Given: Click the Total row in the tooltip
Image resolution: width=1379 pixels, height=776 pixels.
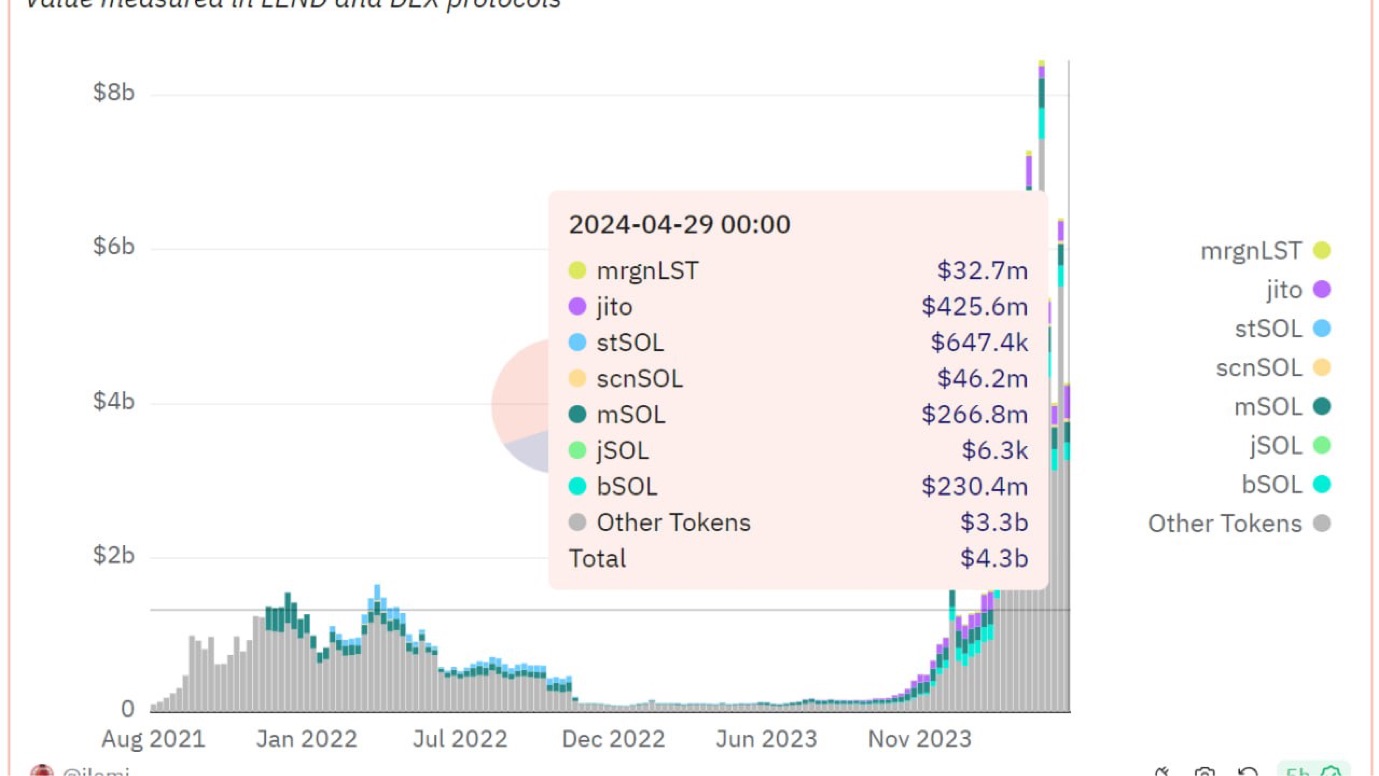Looking at the screenshot, I should click(797, 558).
